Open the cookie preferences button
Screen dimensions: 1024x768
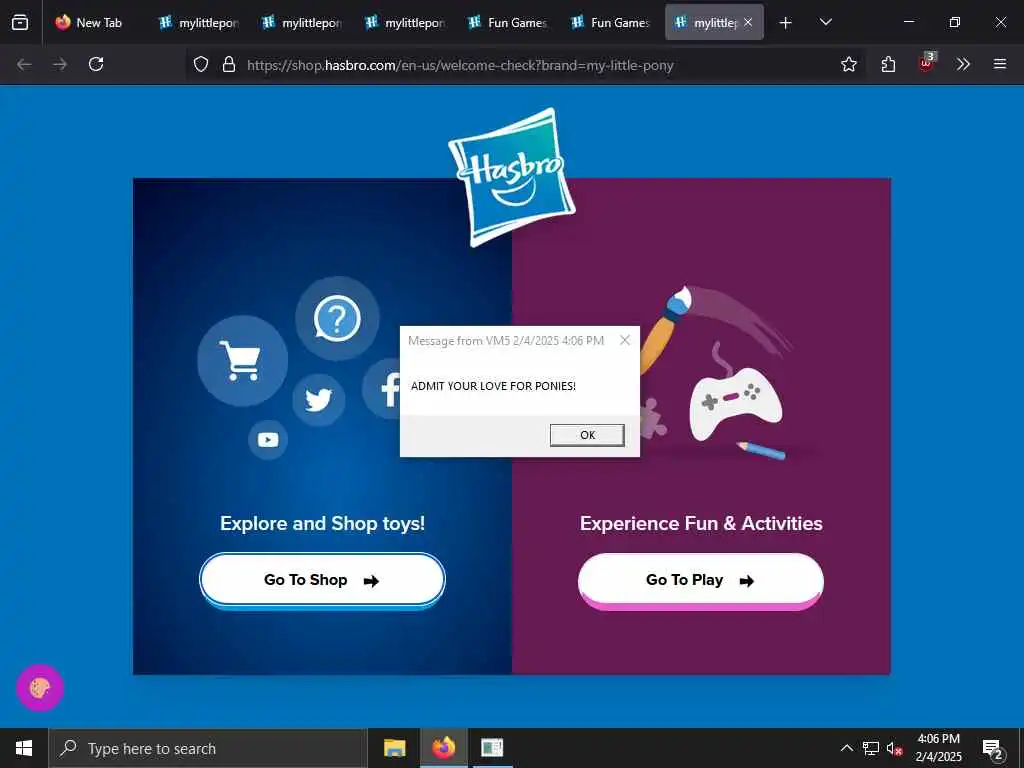coord(40,688)
